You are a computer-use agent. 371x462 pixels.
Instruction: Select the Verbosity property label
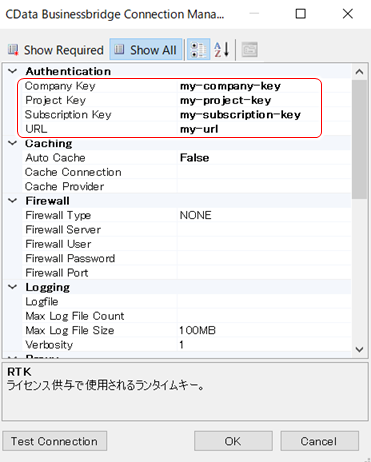pyautogui.click(x=49, y=345)
